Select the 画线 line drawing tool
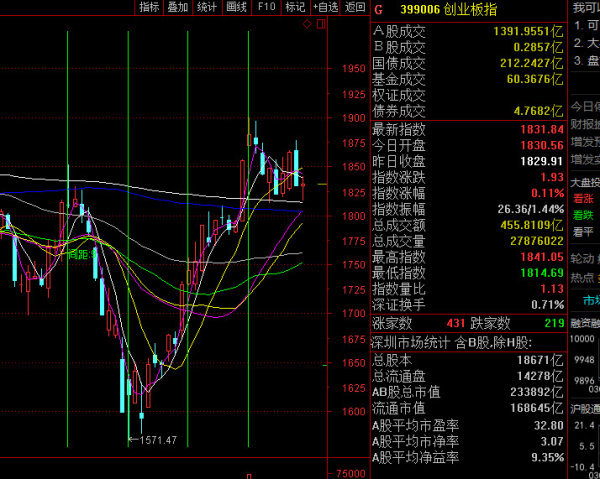 point(237,7)
